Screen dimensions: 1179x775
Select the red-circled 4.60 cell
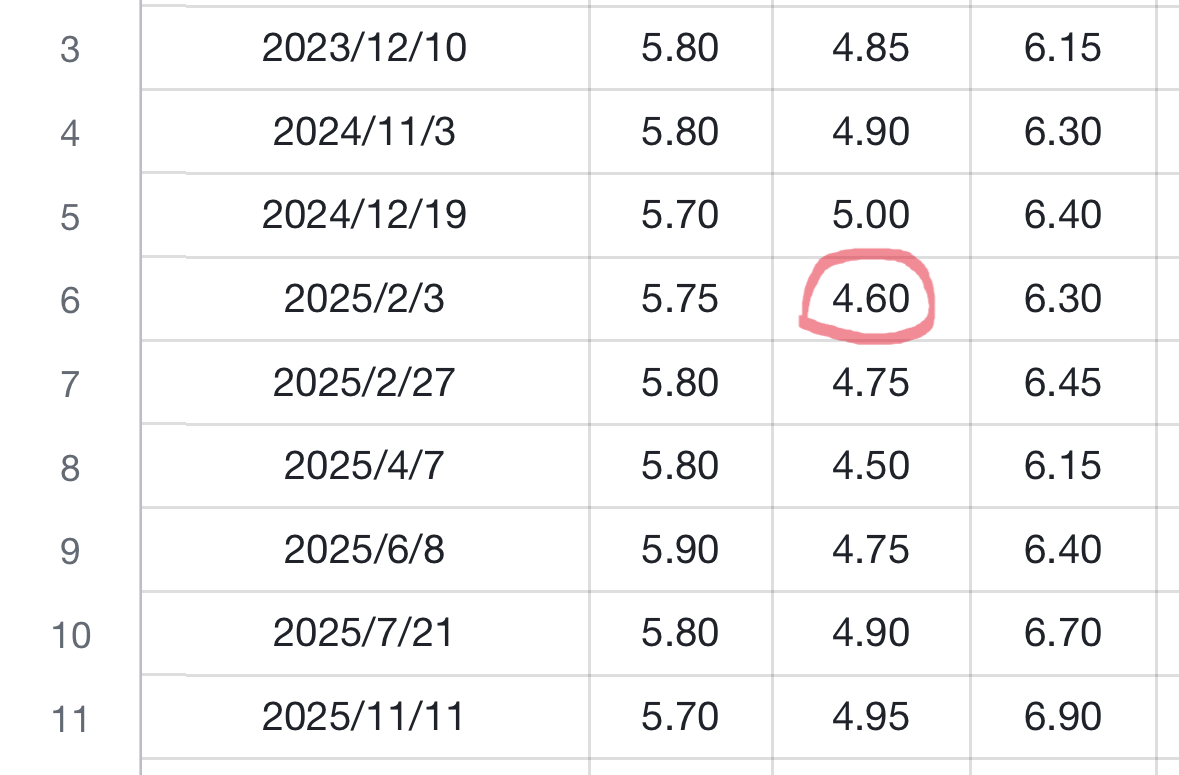pyautogui.click(x=870, y=299)
